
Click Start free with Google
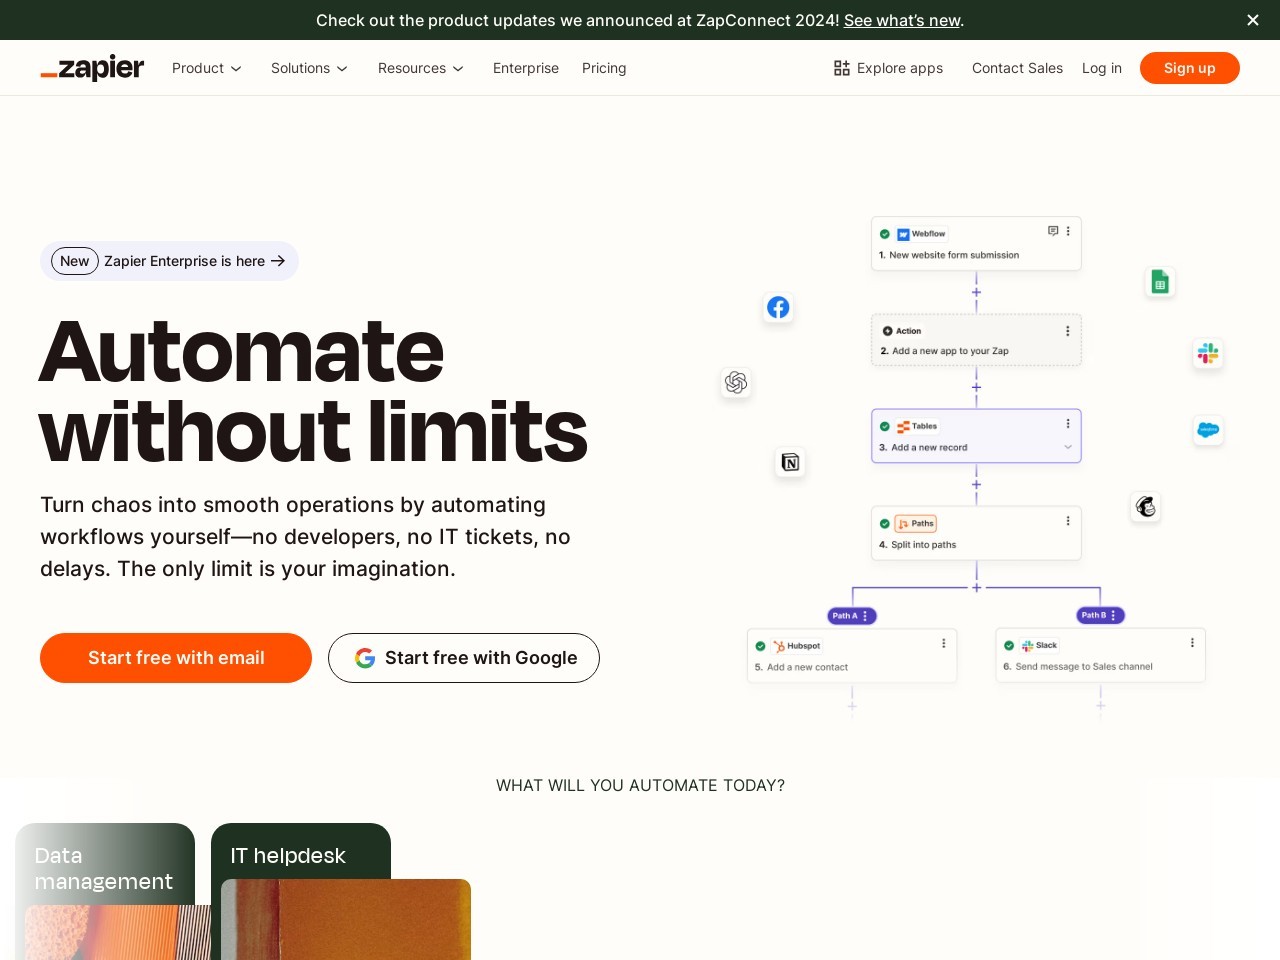click(464, 658)
